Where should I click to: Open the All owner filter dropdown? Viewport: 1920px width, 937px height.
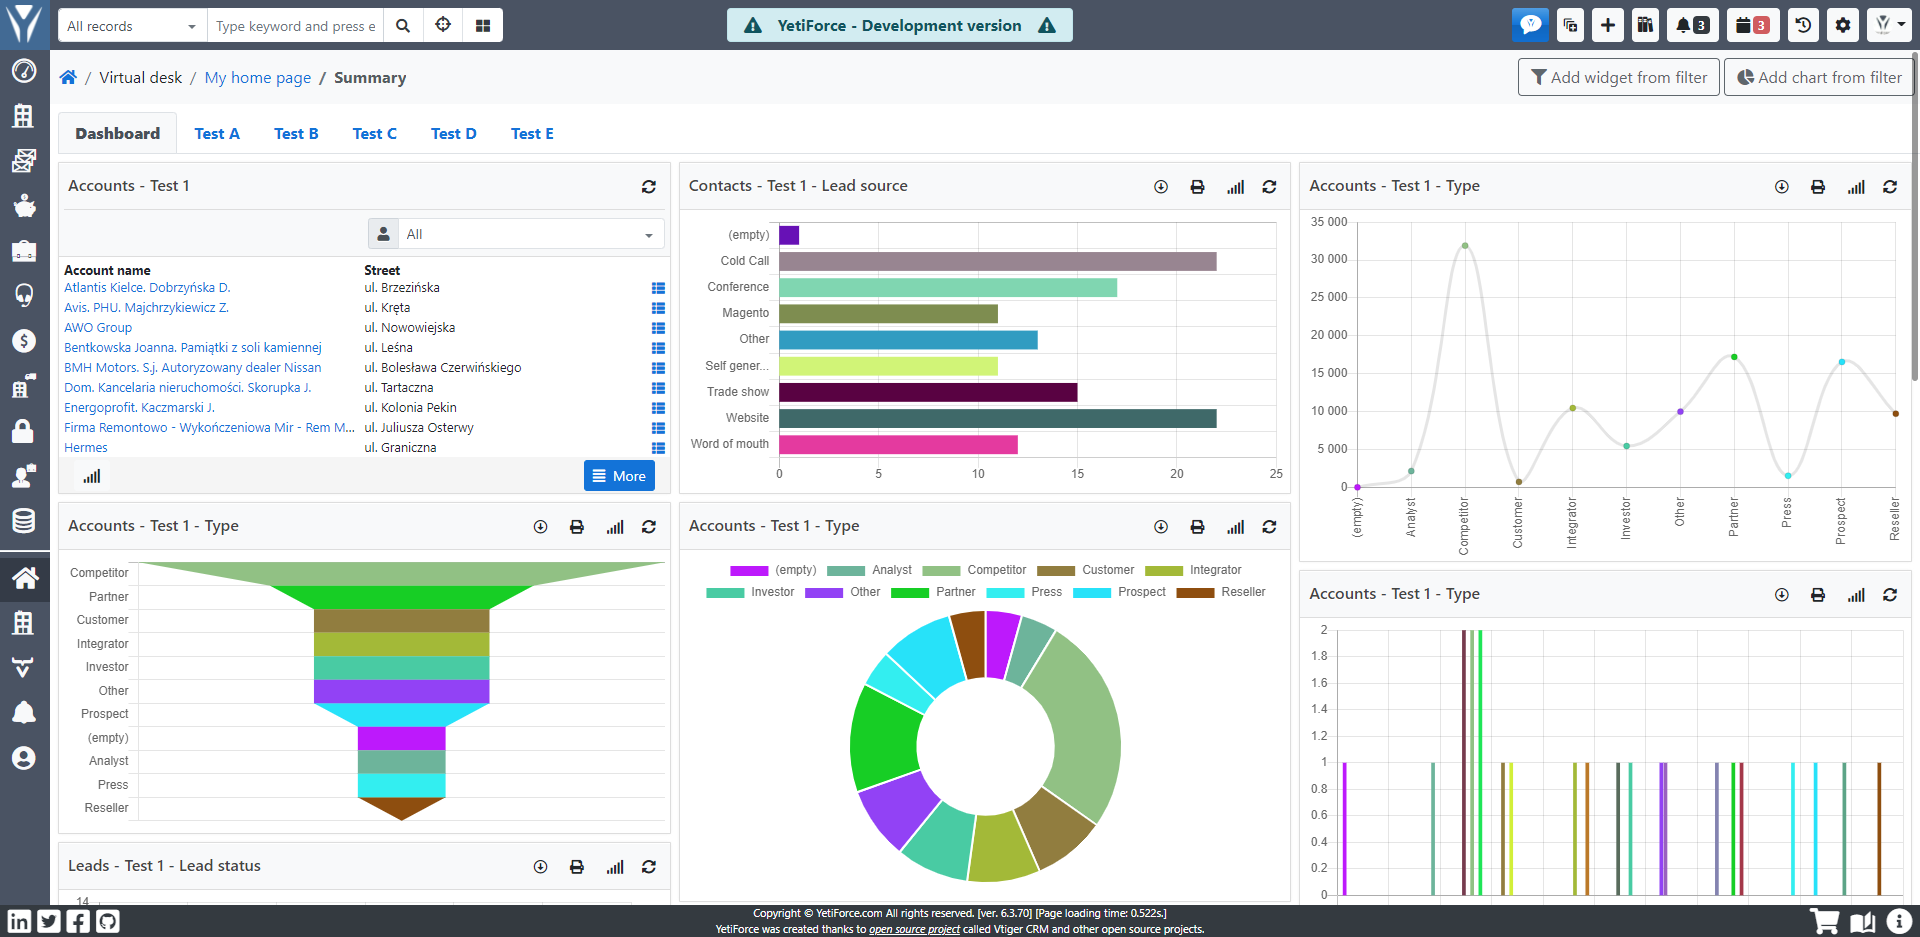pyautogui.click(x=516, y=234)
